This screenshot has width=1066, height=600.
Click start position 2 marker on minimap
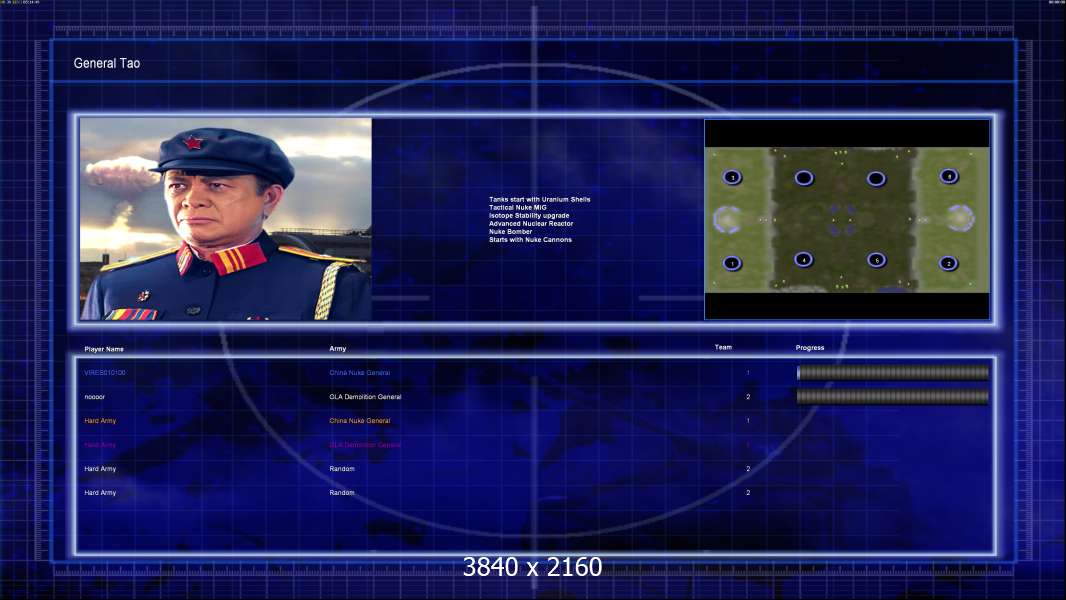[x=948, y=263]
